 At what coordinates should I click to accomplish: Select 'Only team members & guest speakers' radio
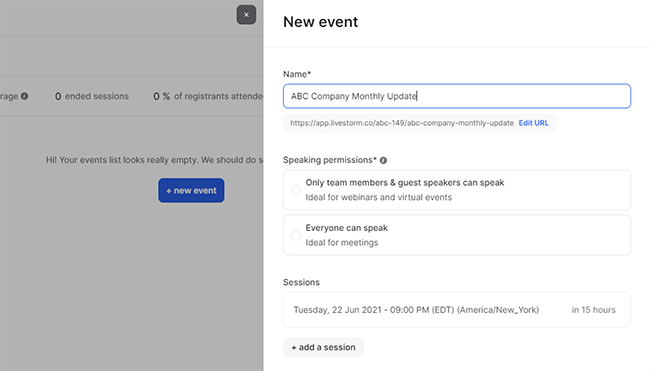(296, 190)
